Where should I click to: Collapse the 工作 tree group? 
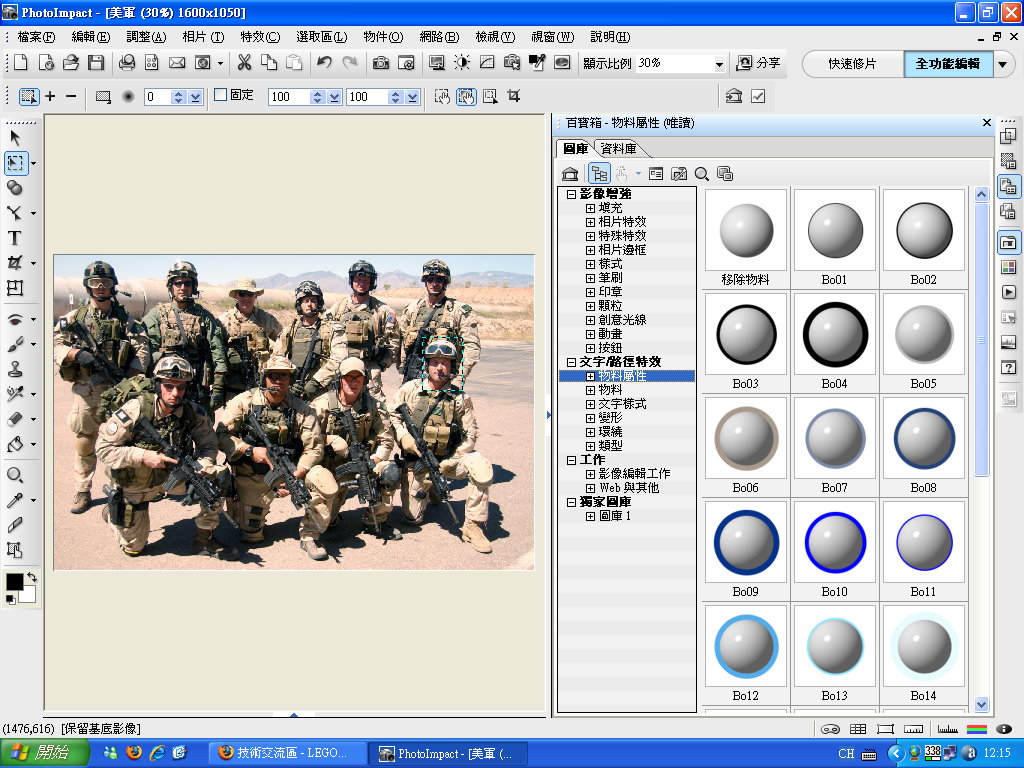point(571,460)
